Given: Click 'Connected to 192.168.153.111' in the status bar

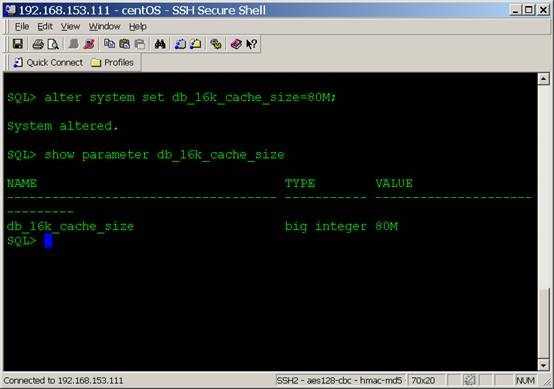Looking at the screenshot, I should [x=63, y=381].
